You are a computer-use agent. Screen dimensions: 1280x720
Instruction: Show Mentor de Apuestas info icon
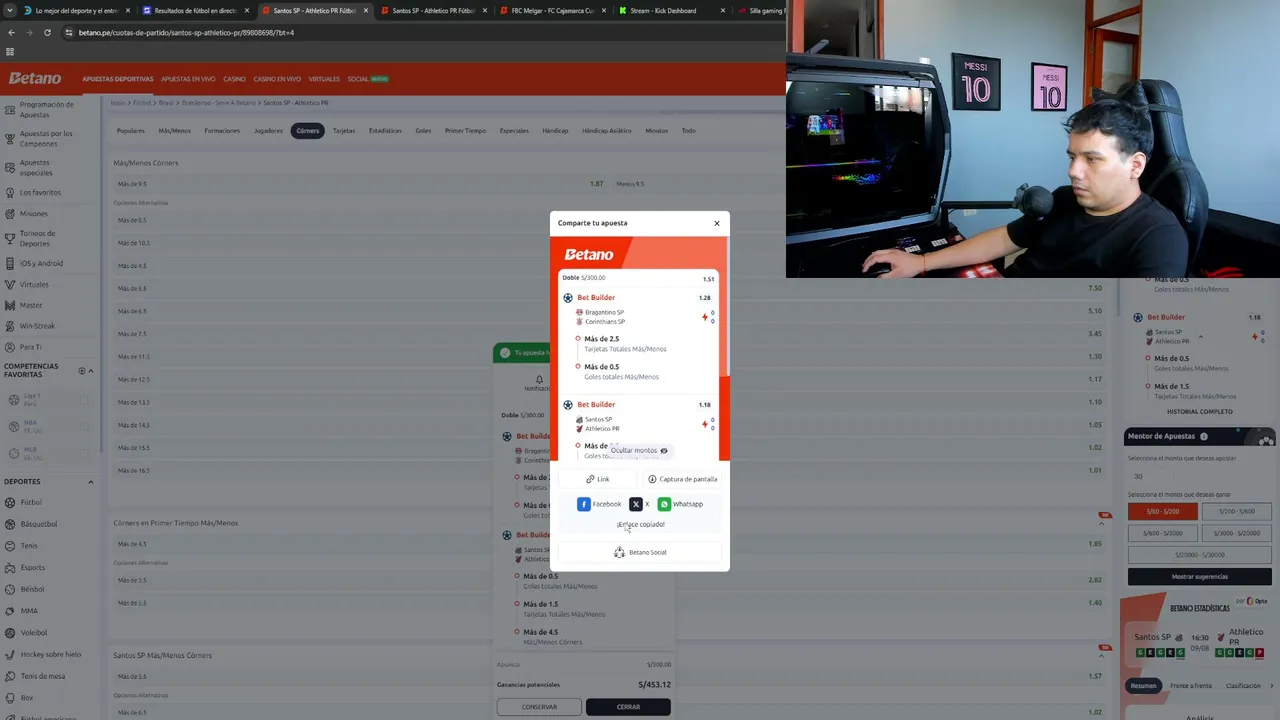tap(1204, 436)
